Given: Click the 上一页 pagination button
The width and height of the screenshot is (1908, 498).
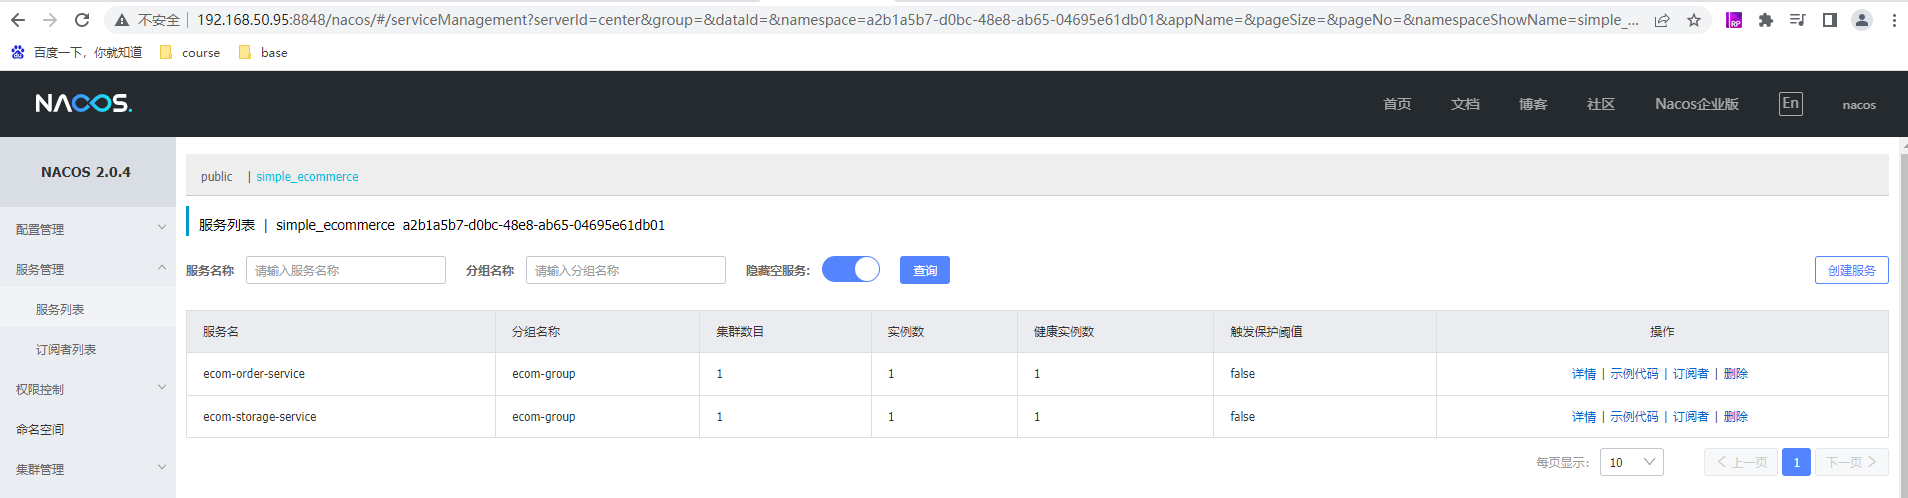Looking at the screenshot, I should coord(1741,462).
